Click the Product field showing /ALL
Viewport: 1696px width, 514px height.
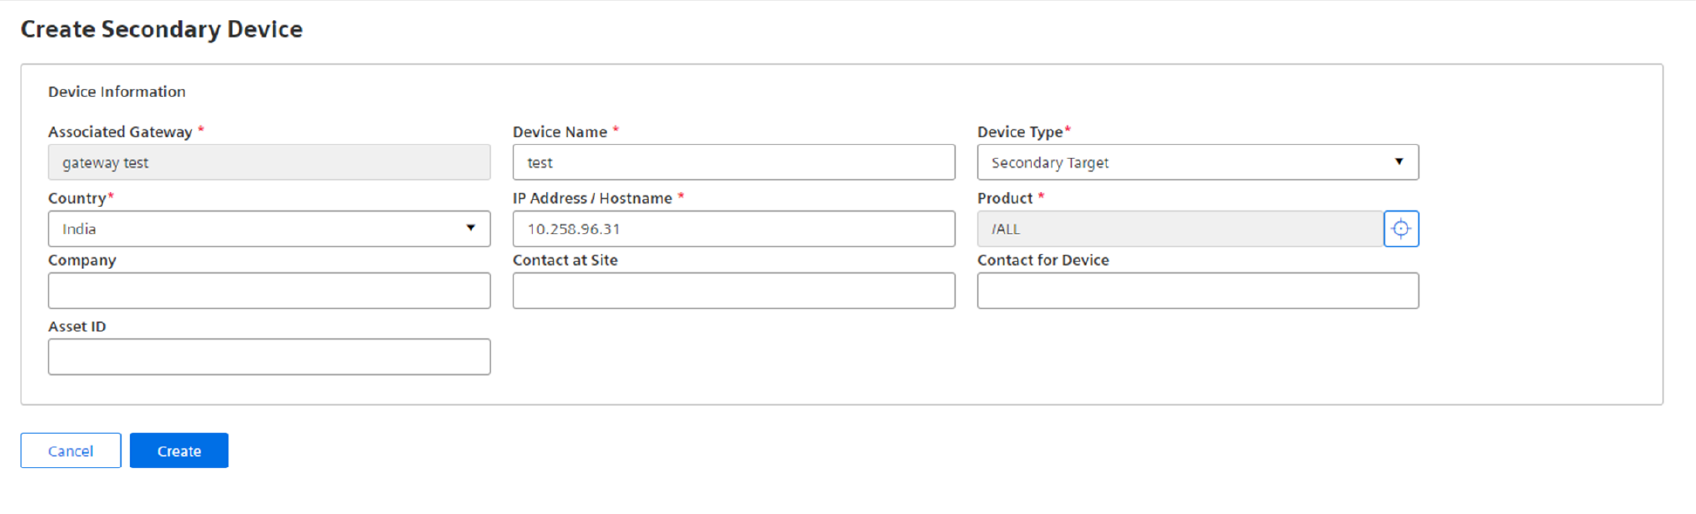click(1180, 229)
